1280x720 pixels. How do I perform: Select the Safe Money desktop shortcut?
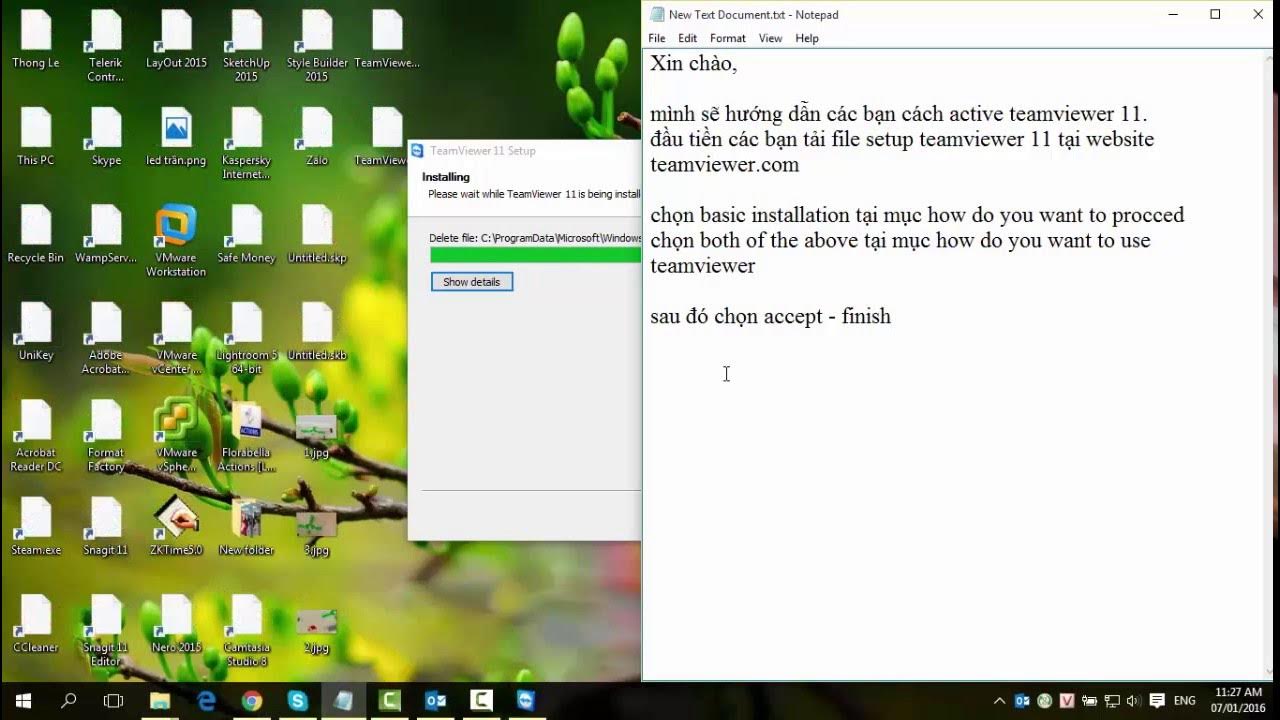pyautogui.click(x=246, y=234)
